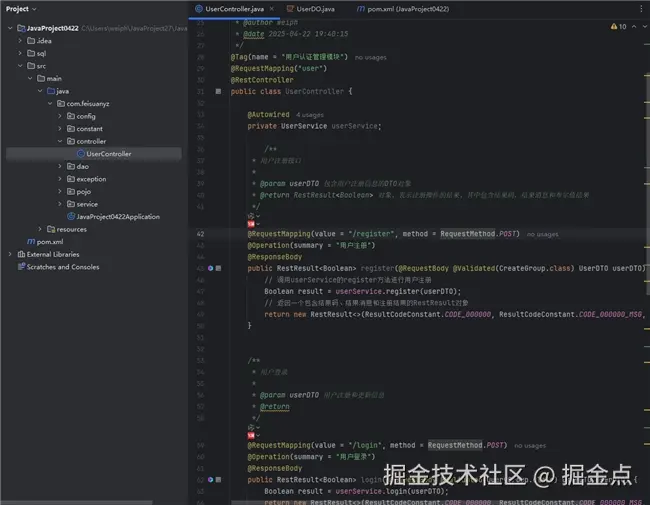Collapse the com.feisuanyz package
The image size is (650, 505).
pyautogui.click(x=50, y=103)
